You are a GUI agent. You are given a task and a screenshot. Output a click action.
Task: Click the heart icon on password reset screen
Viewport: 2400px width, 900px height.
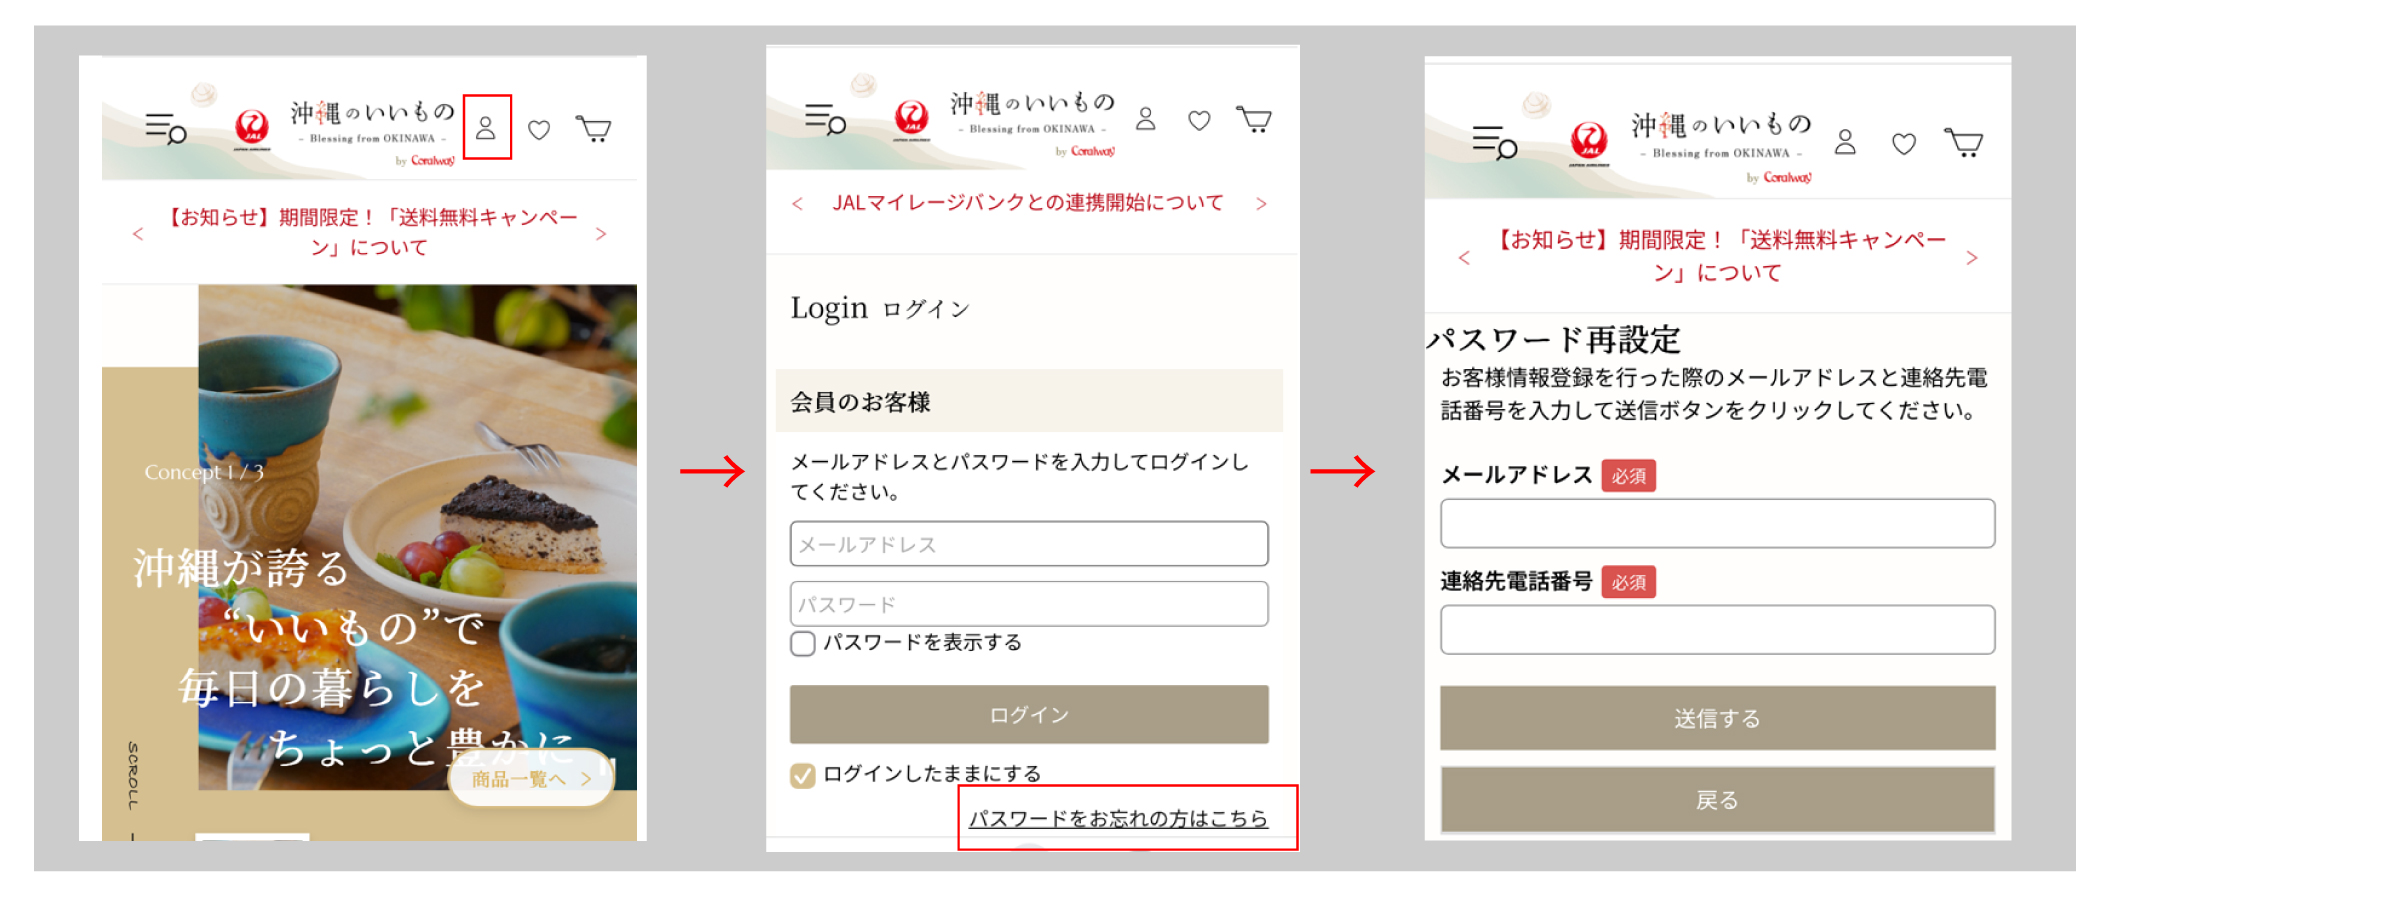(1904, 144)
